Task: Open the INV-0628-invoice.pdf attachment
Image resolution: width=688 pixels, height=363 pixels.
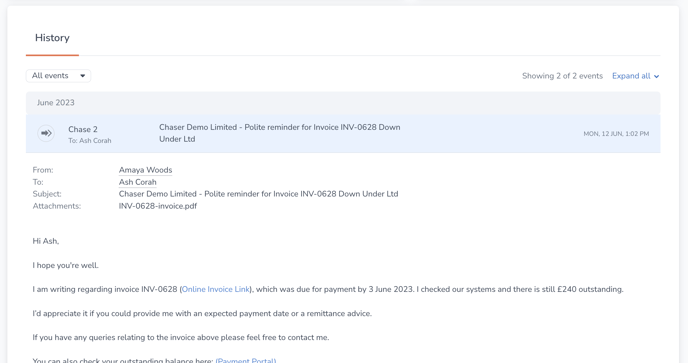Action: pos(158,206)
